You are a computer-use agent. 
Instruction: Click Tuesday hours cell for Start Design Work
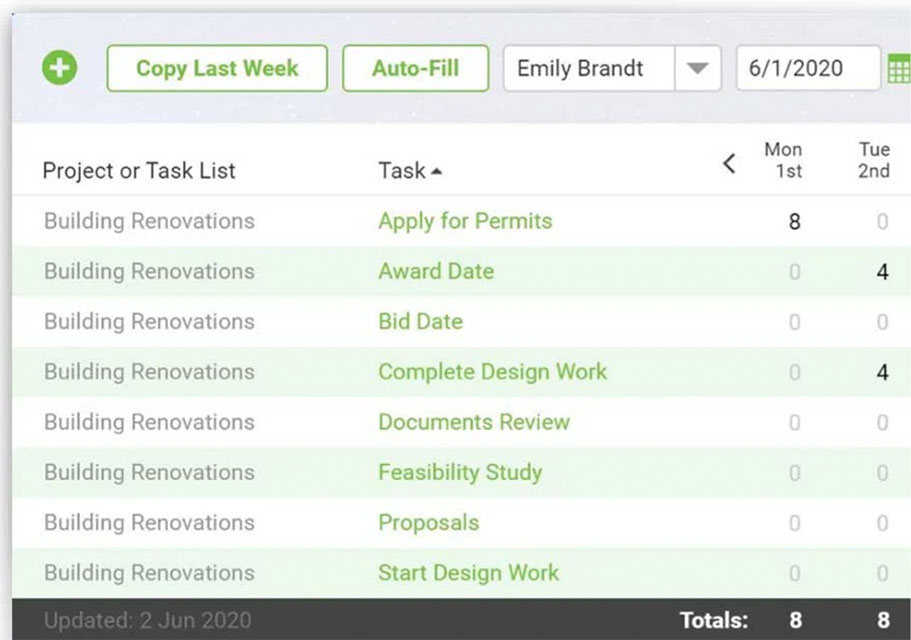[882, 573]
